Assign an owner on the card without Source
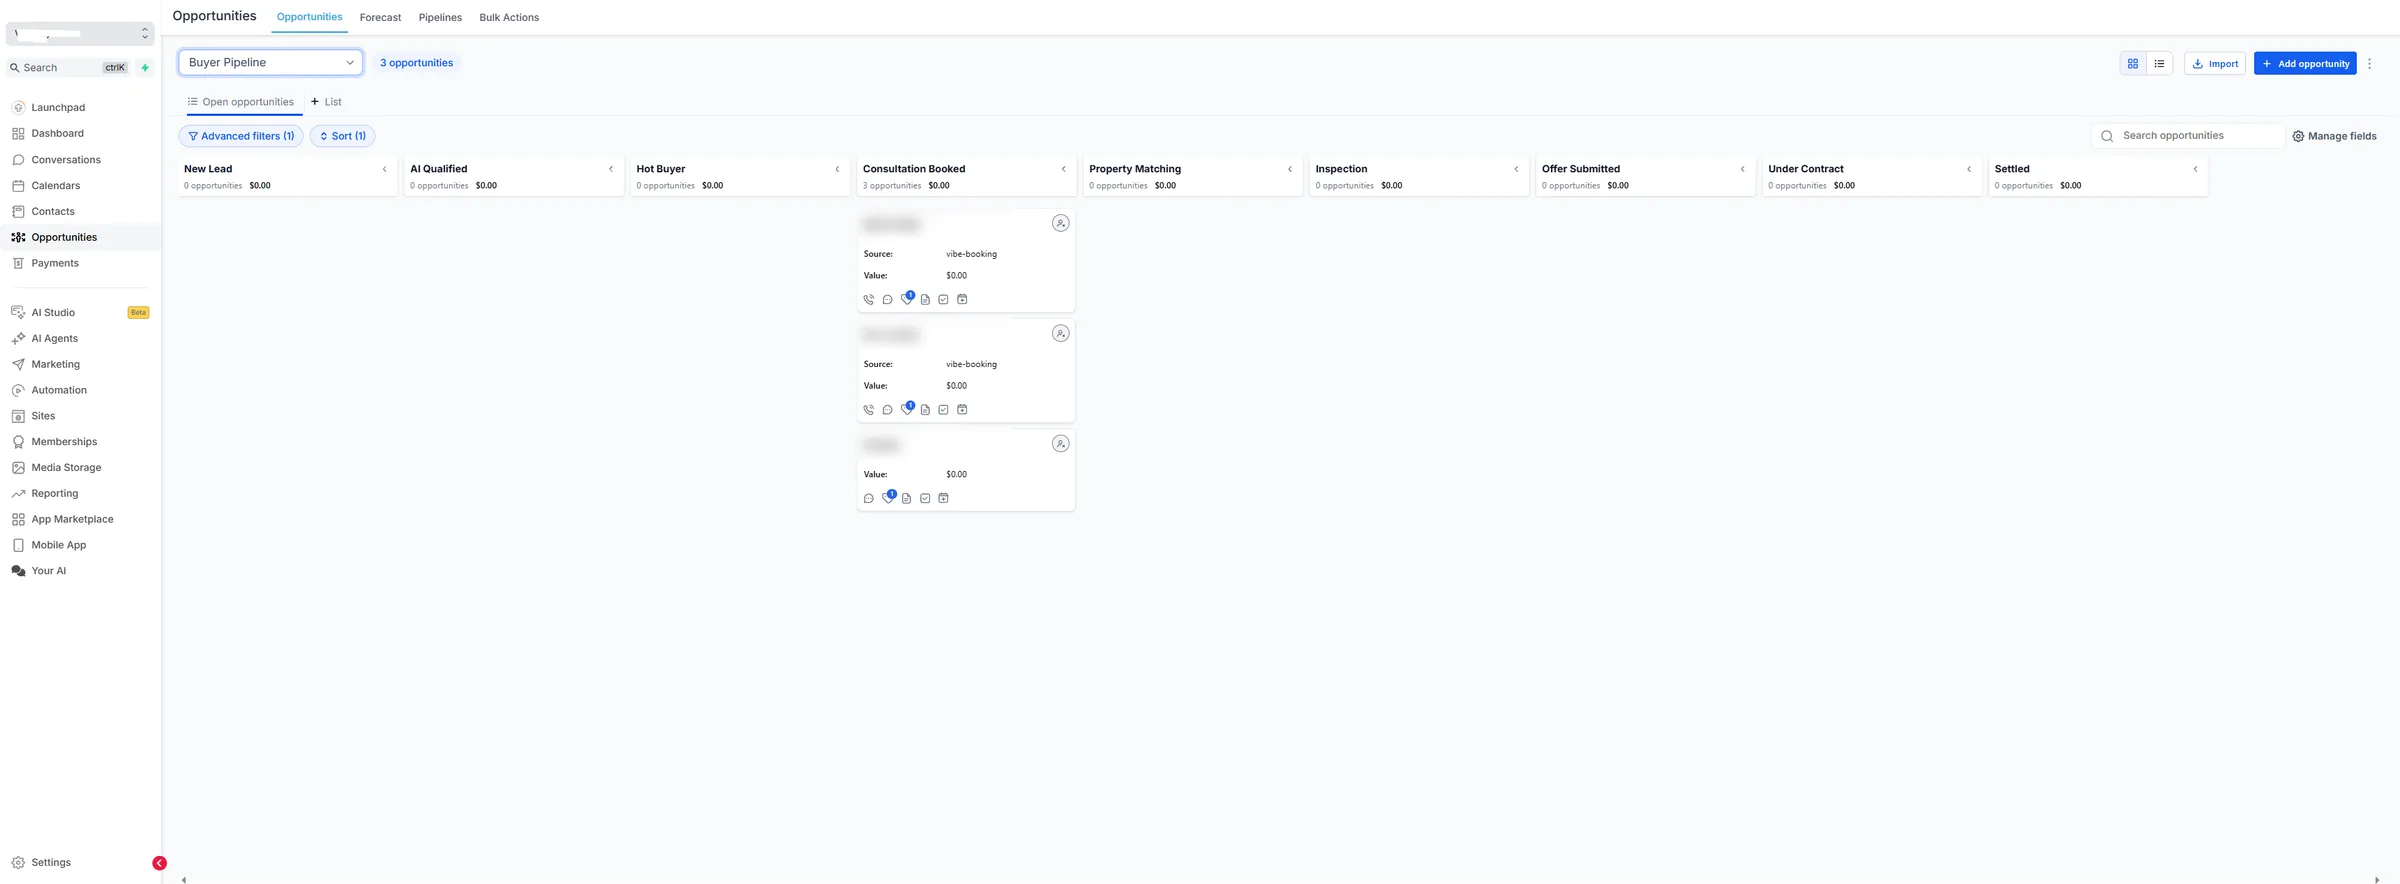The height and width of the screenshot is (884, 2400). (1060, 443)
